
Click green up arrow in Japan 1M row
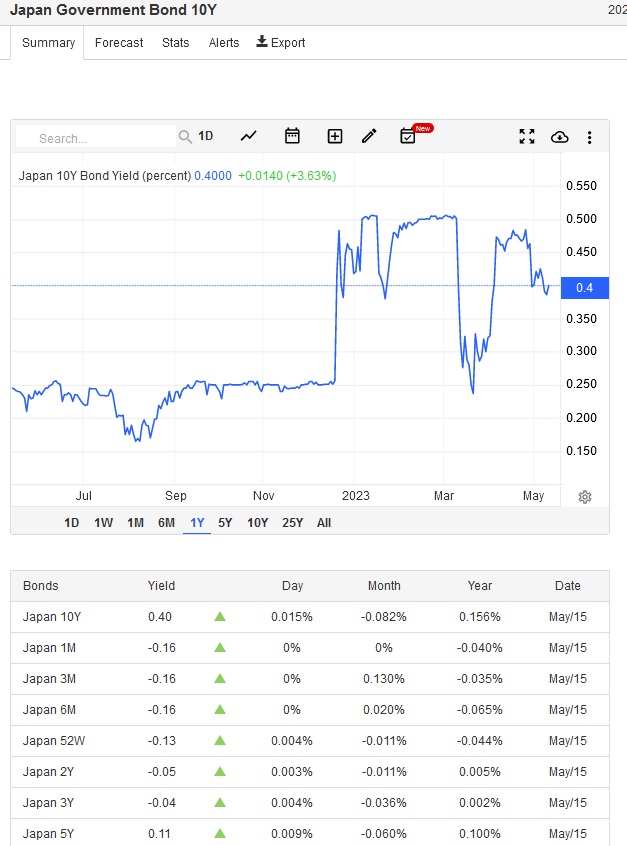[x=220, y=647]
